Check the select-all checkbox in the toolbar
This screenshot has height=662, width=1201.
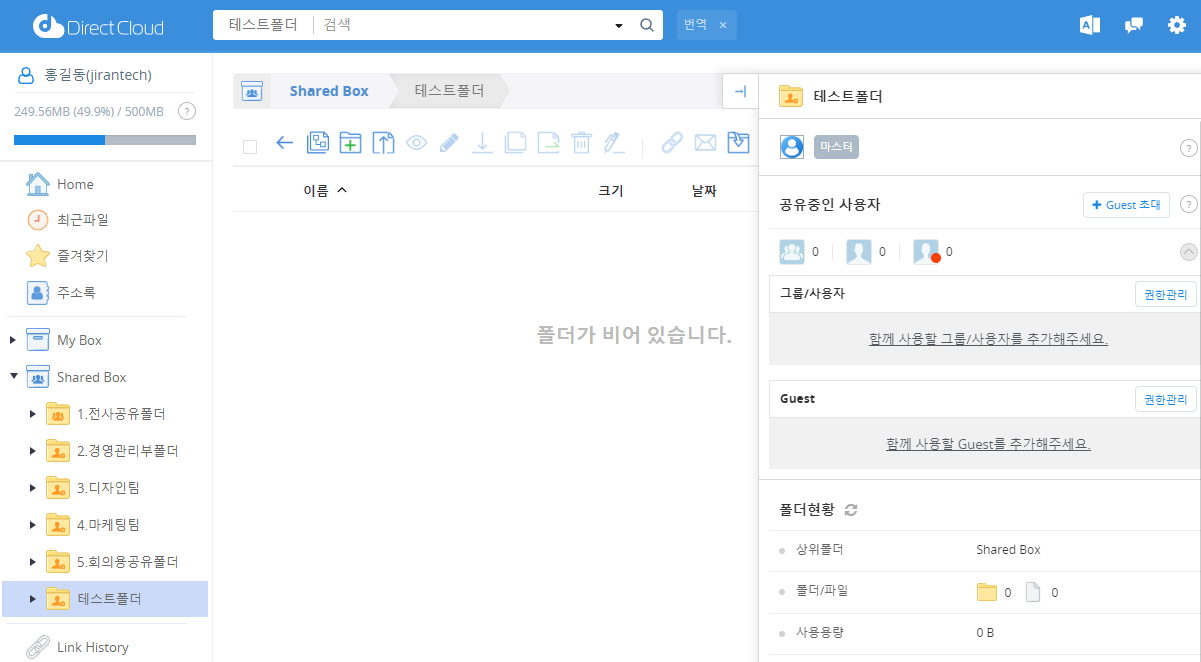(250, 146)
